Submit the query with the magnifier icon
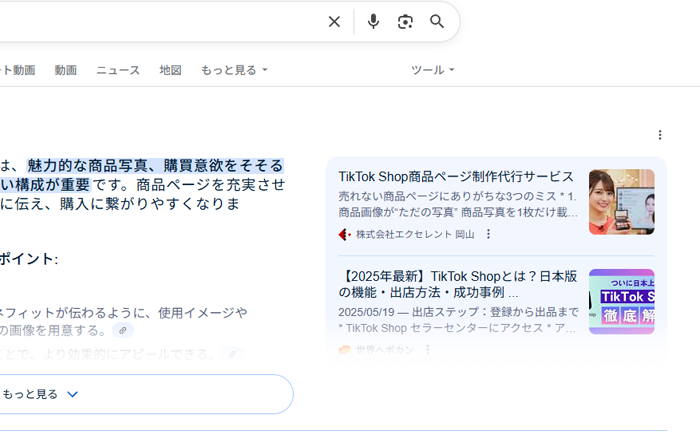This screenshot has width=700, height=440. coord(437,21)
